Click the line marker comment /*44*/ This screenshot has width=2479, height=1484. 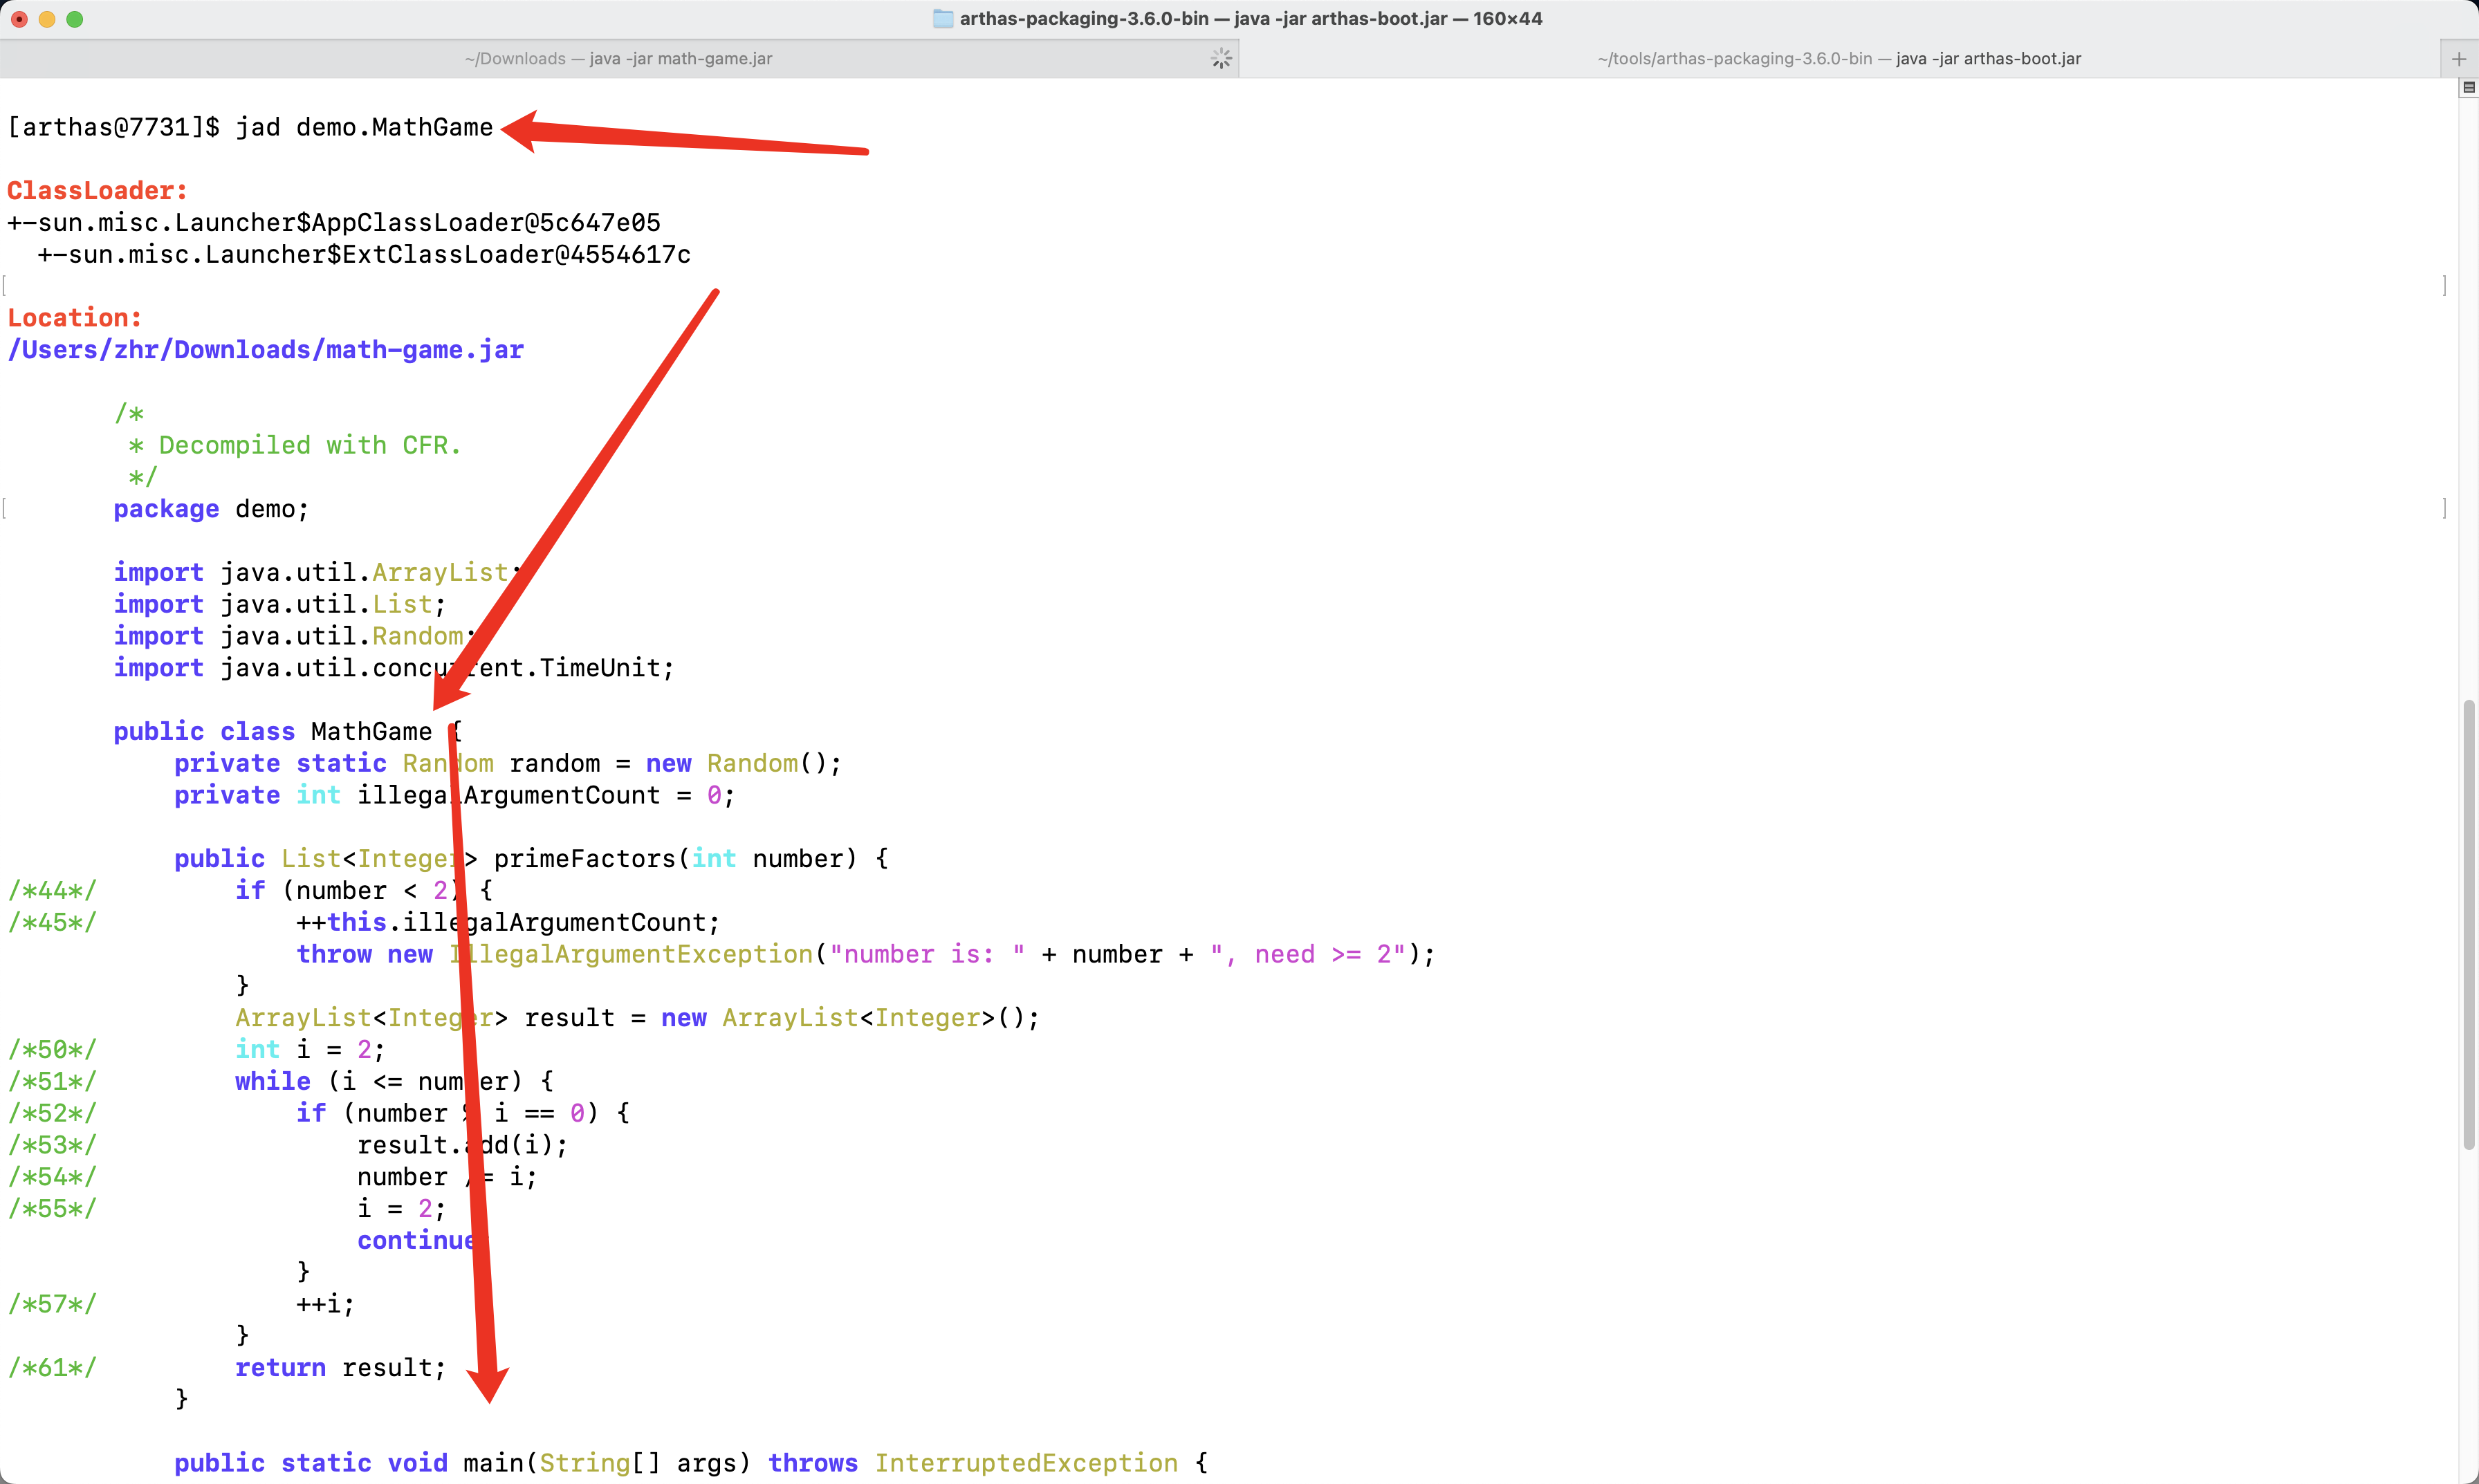click(x=52, y=890)
